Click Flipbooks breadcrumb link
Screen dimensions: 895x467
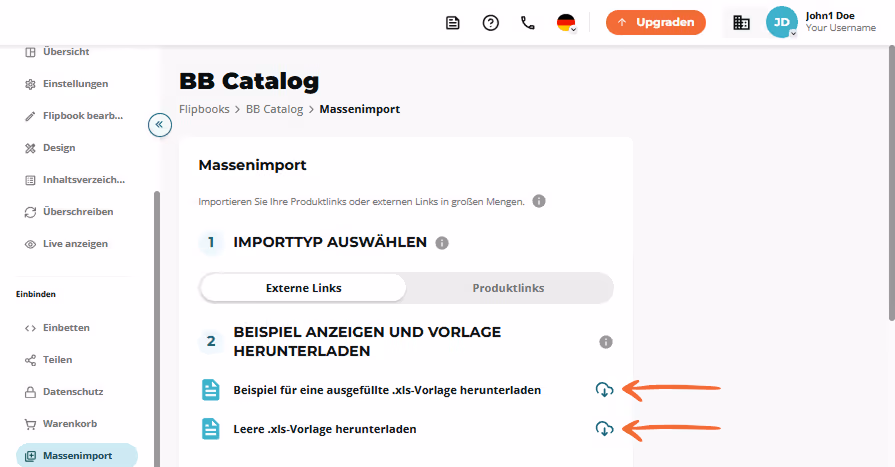tap(204, 109)
